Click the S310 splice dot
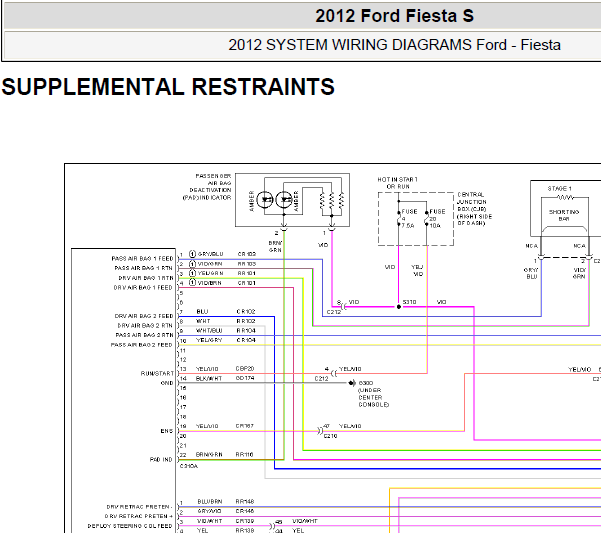 click(399, 307)
